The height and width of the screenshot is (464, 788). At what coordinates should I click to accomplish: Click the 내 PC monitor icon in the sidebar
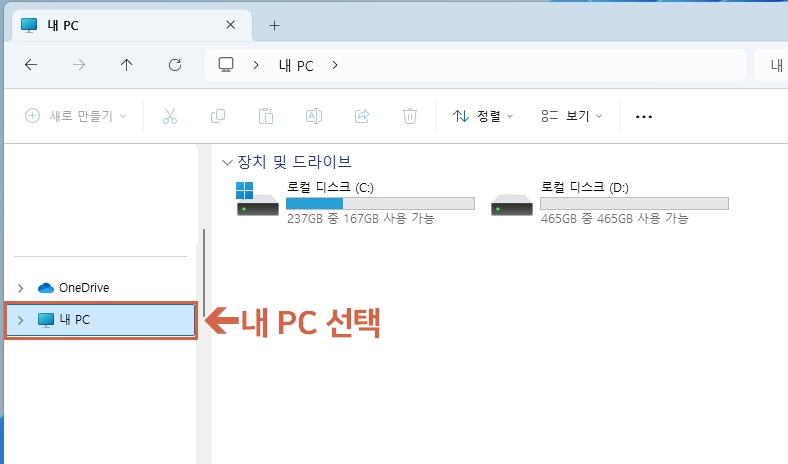tap(46, 320)
